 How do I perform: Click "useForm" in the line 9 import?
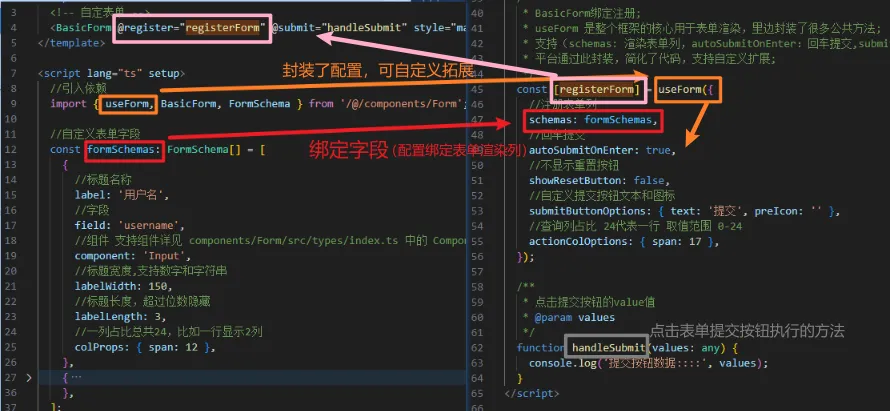click(125, 104)
